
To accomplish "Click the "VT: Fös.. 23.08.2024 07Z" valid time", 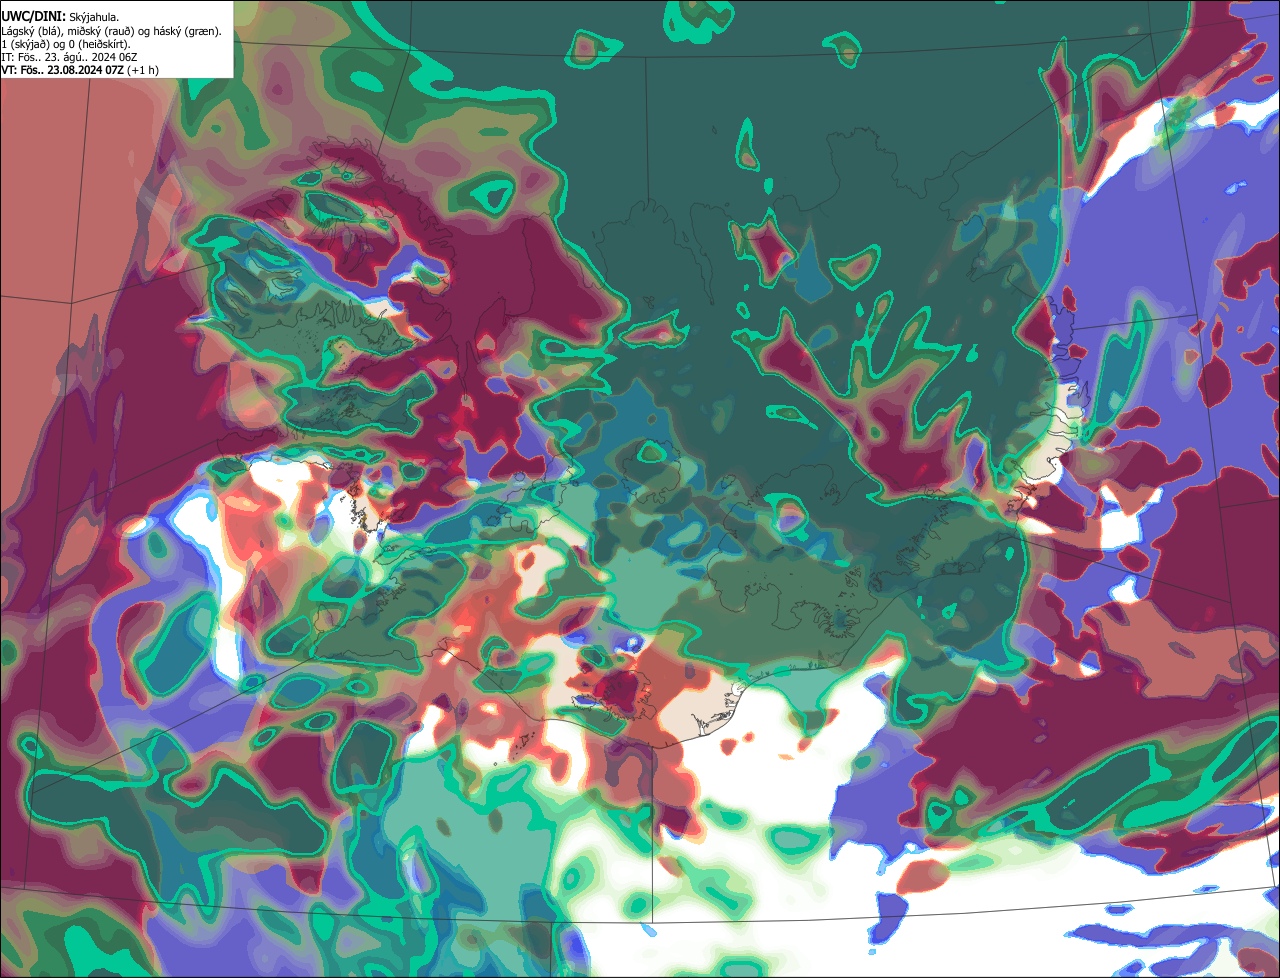I will pos(63,70).
